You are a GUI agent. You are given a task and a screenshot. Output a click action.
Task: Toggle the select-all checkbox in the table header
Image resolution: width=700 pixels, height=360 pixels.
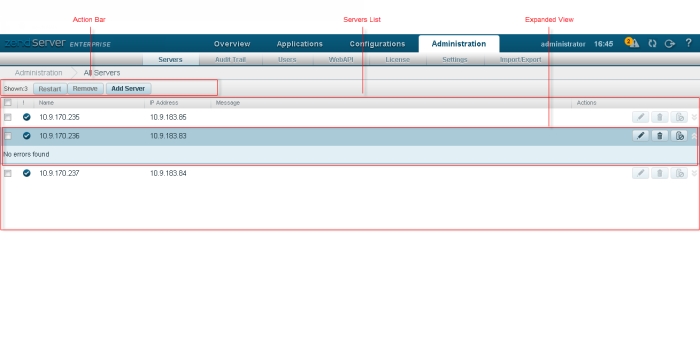tap(8, 103)
